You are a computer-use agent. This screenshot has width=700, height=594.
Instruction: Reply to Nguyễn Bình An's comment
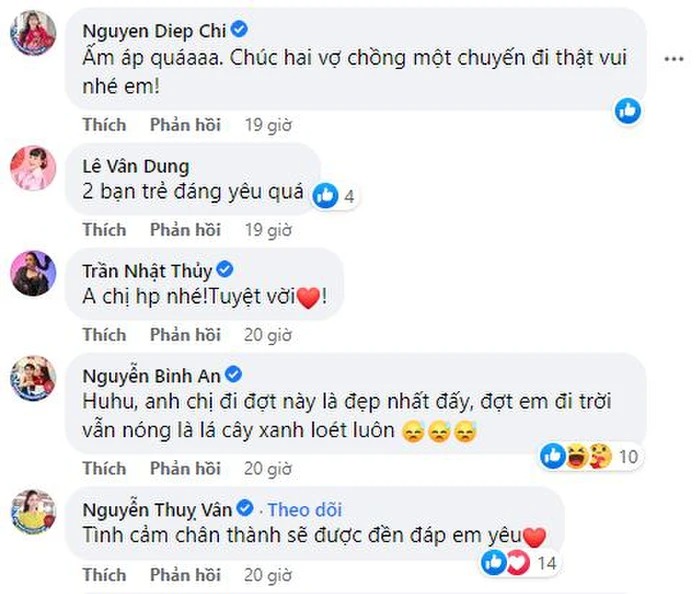tap(185, 468)
